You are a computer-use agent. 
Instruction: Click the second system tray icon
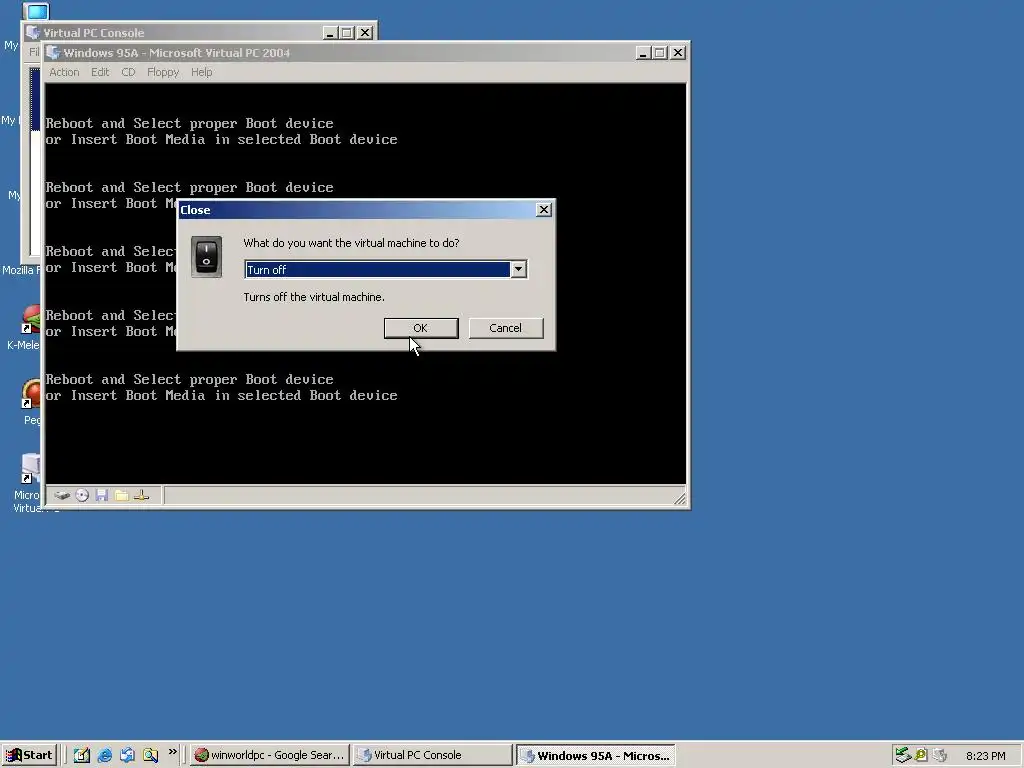click(921, 755)
